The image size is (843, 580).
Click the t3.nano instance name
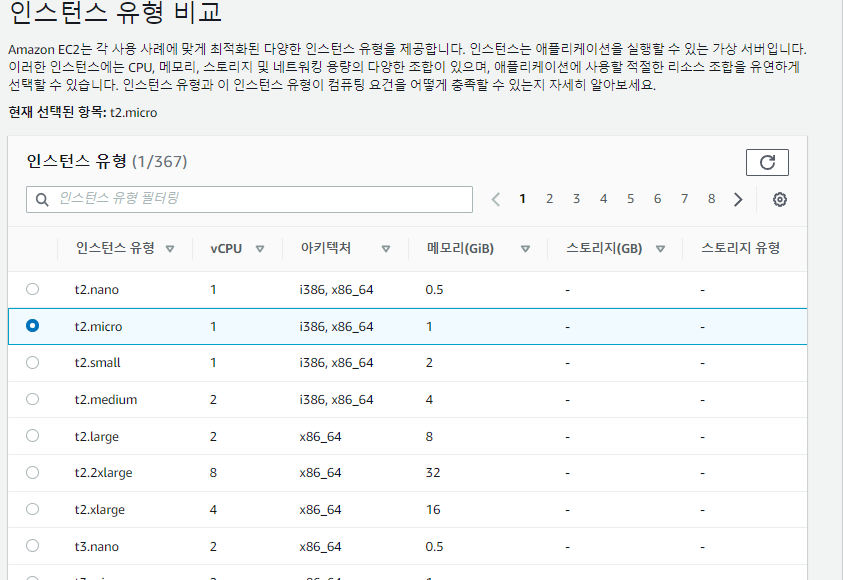click(x=97, y=547)
